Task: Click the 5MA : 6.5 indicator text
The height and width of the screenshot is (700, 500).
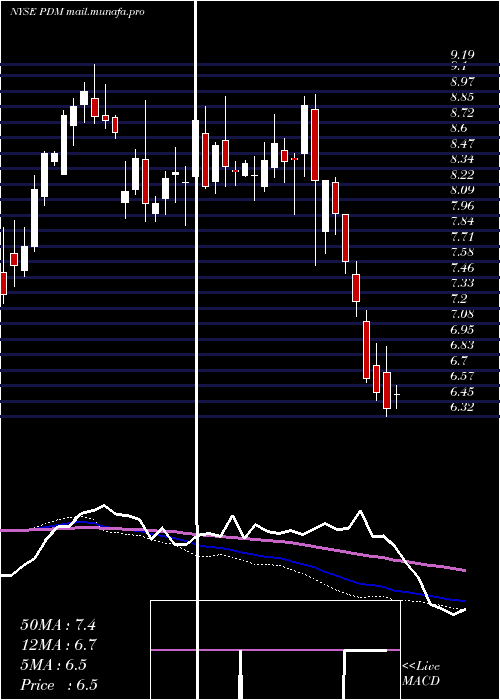Action: (x=54, y=665)
